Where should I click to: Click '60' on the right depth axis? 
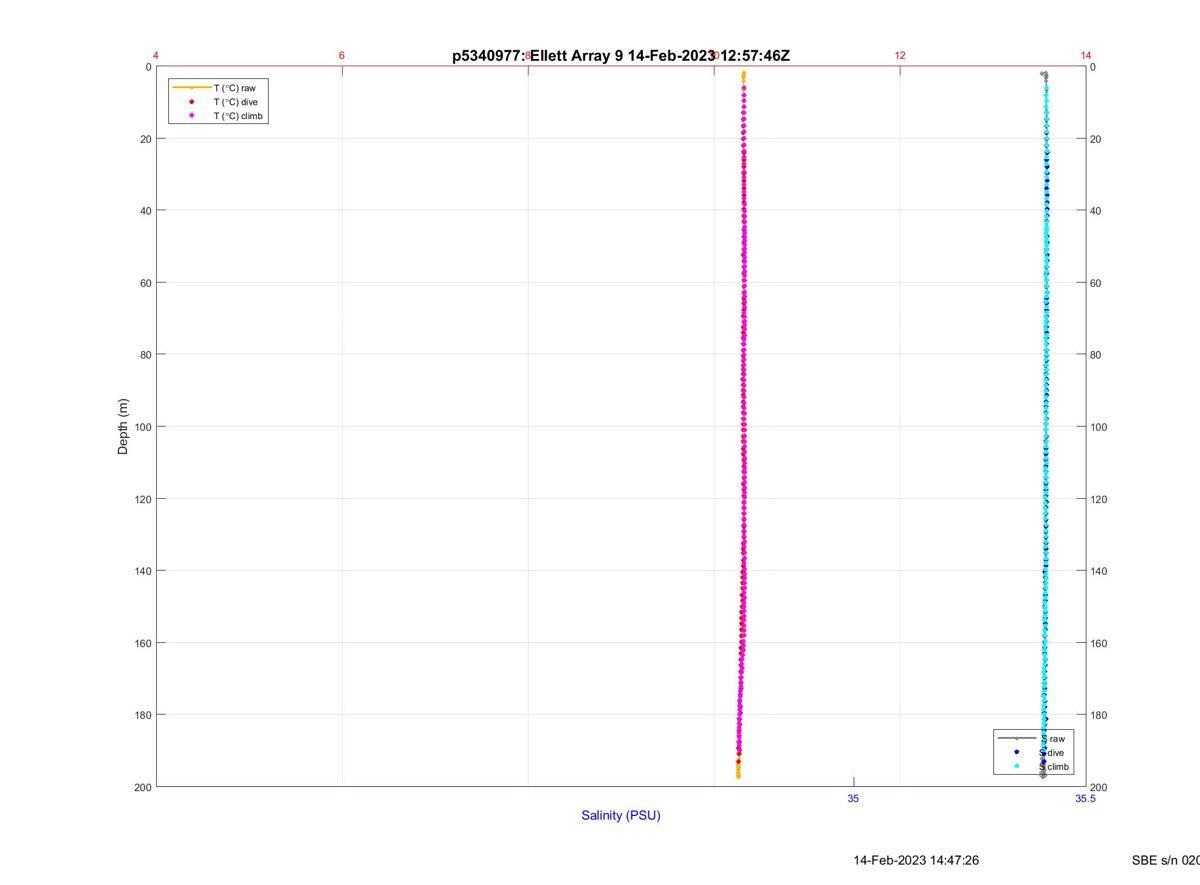[1096, 283]
